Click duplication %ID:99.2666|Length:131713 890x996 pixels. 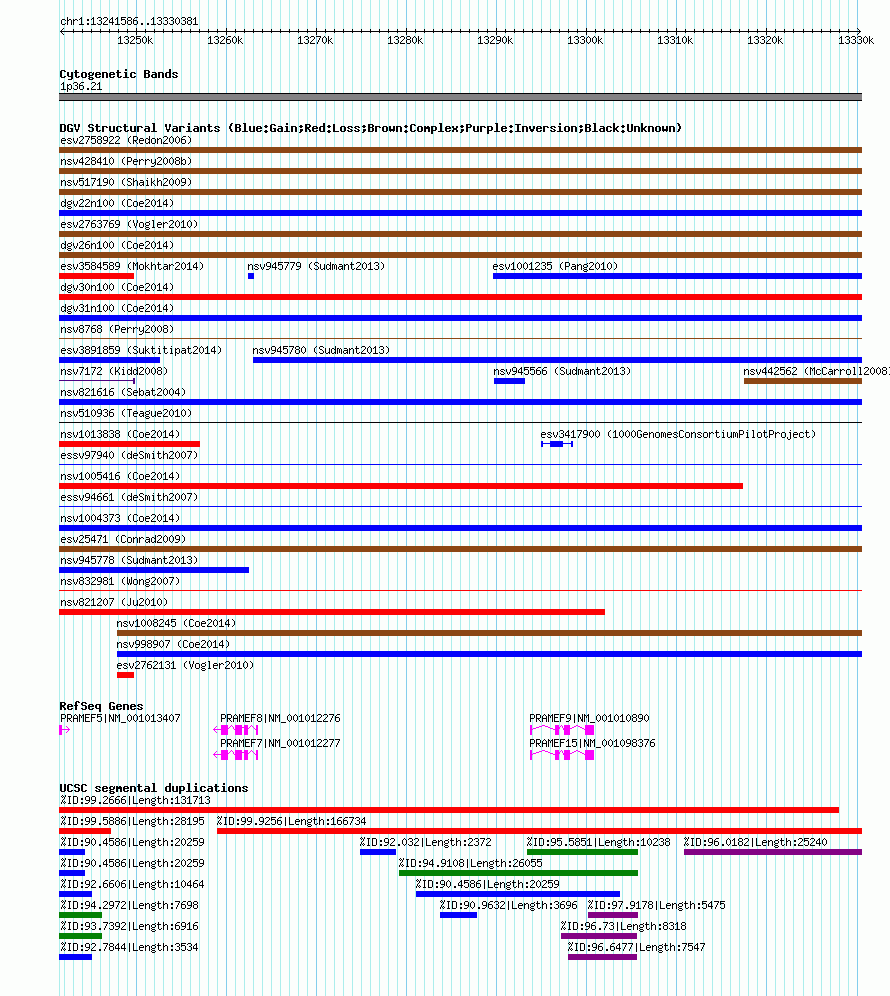point(449,809)
